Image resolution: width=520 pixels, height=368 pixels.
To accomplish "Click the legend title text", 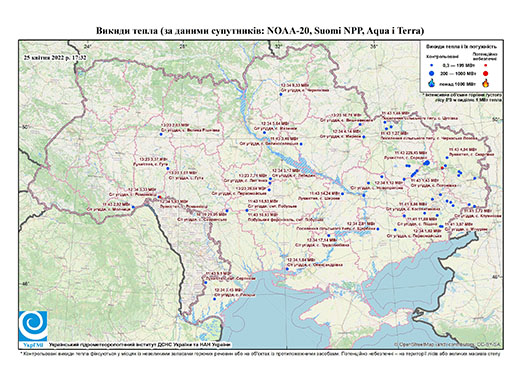I will coord(461,47).
